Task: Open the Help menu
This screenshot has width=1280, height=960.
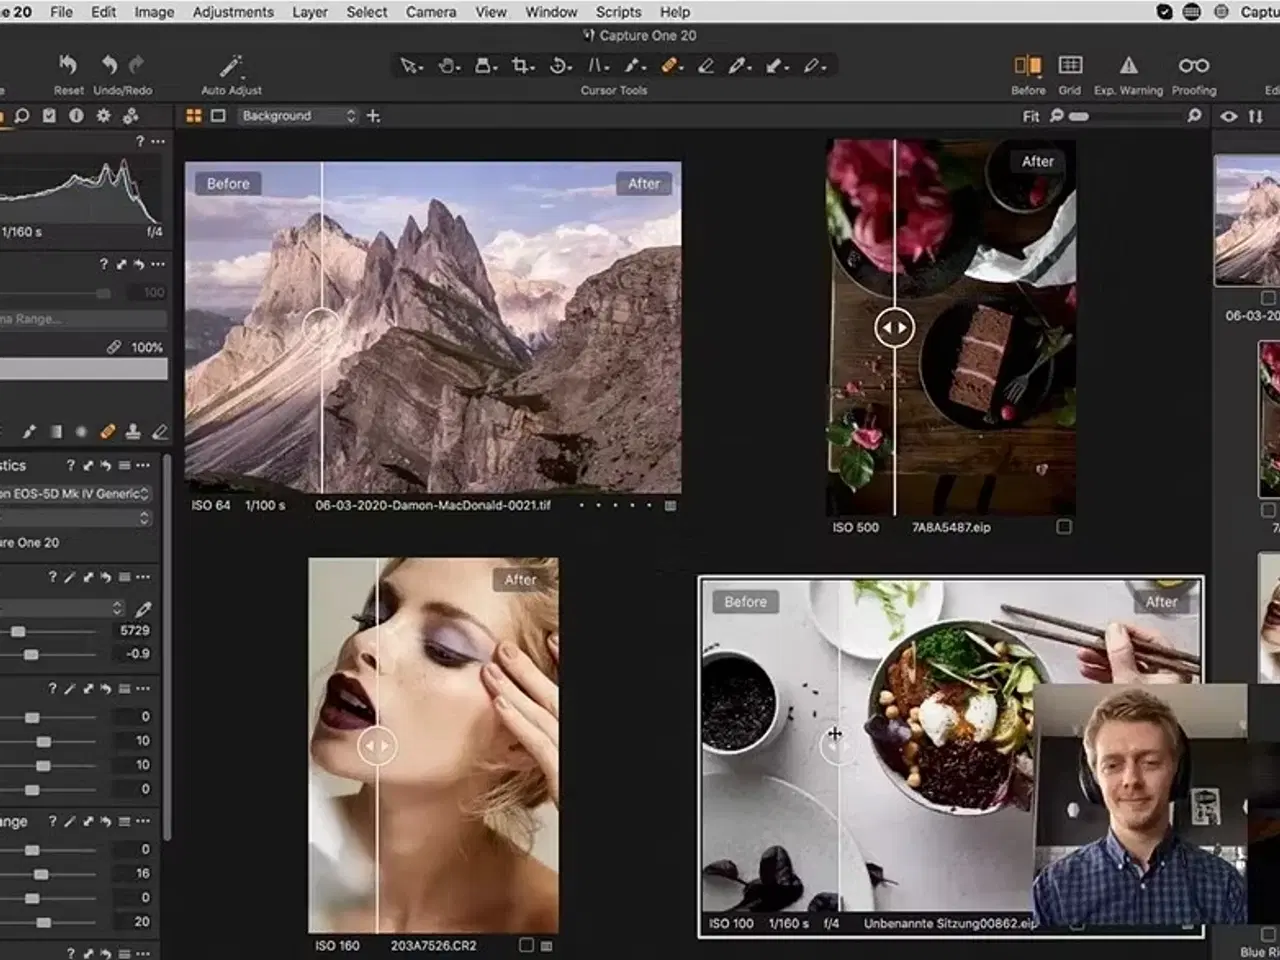Action: (675, 12)
